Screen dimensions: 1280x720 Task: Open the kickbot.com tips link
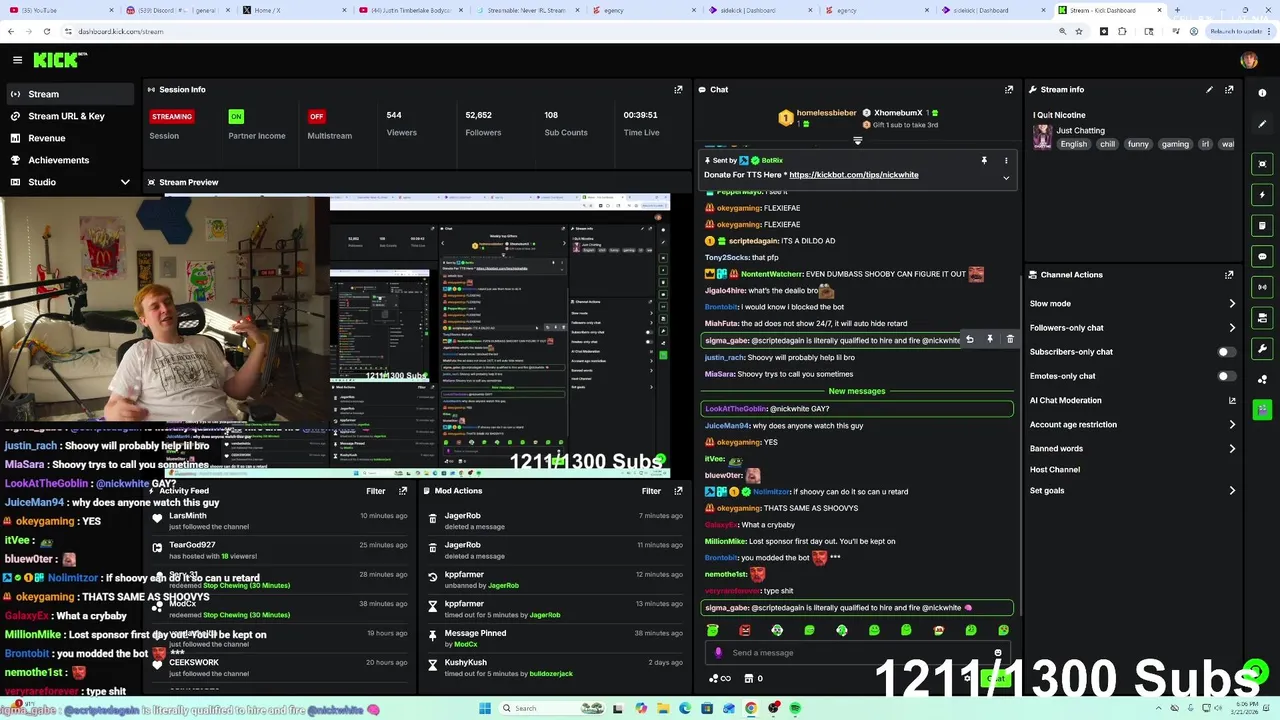854,175
